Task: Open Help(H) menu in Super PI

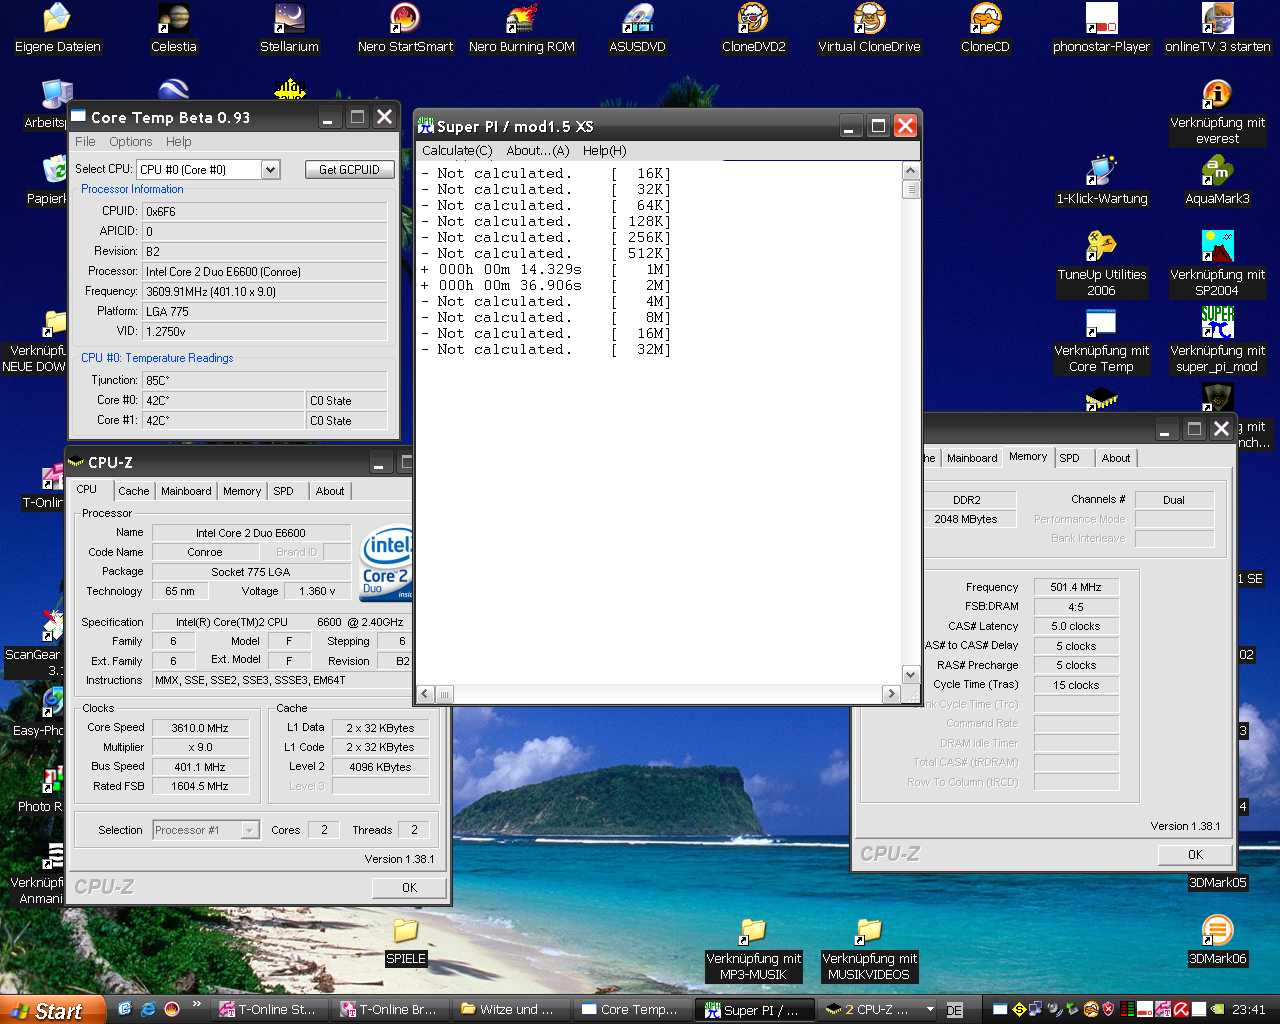Action: [x=605, y=151]
